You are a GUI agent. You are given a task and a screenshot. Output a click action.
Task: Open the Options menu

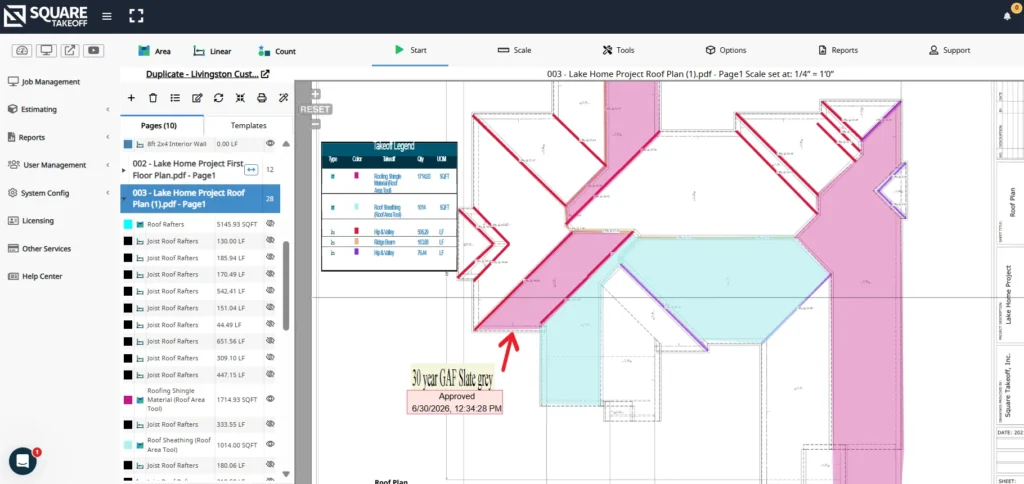[x=726, y=50]
